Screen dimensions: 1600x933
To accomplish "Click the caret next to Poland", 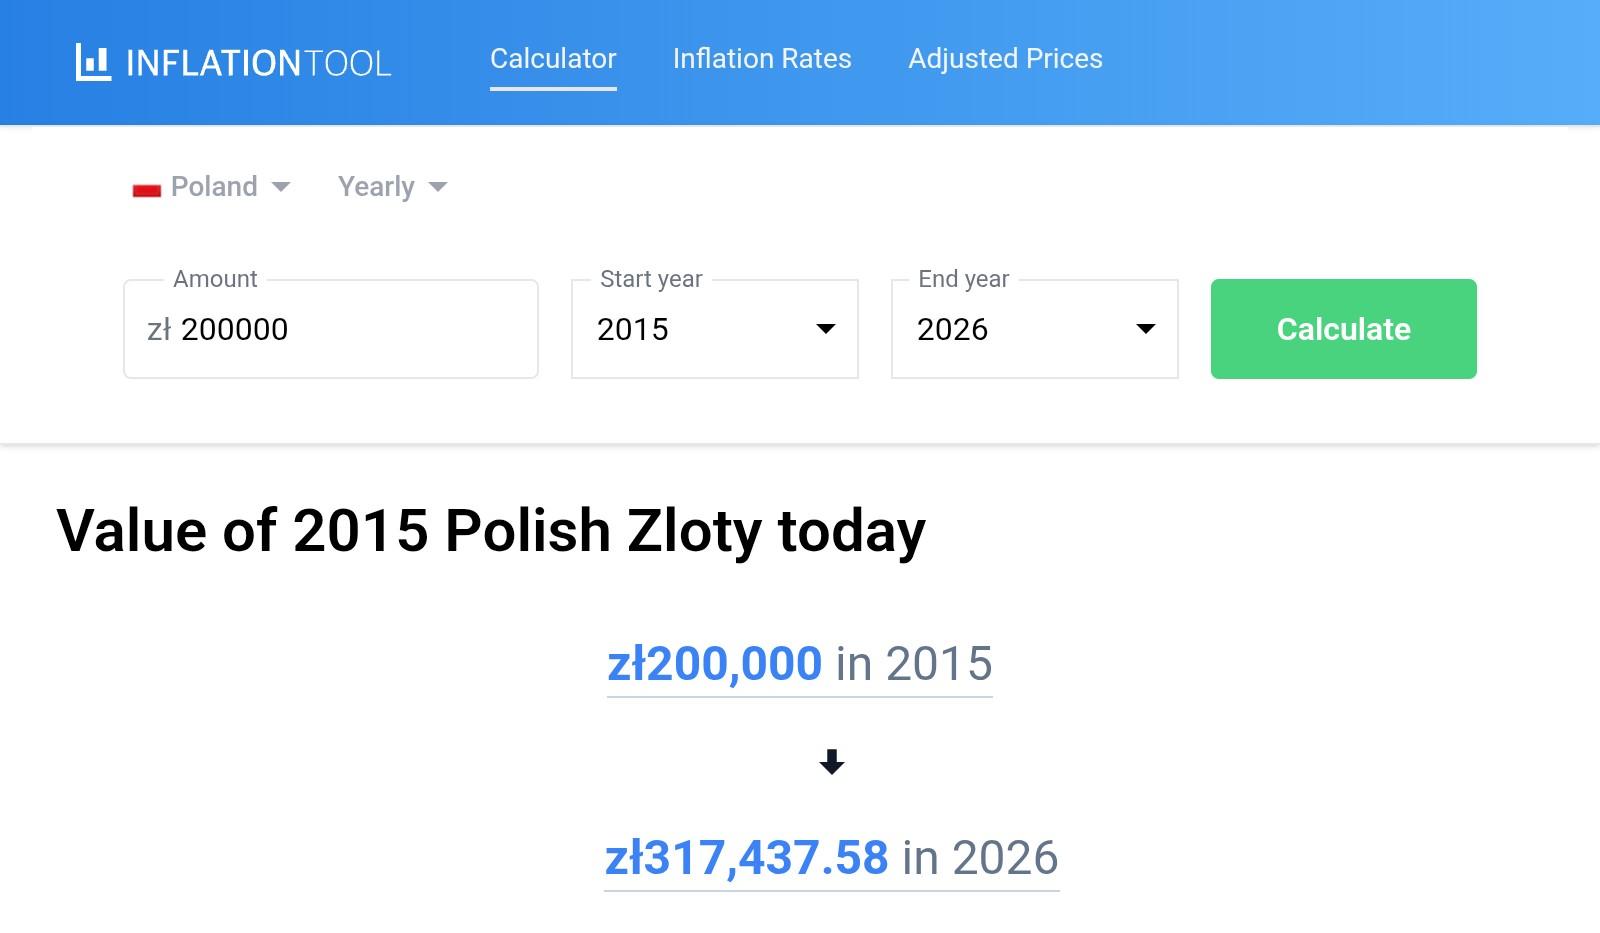I will coord(281,187).
